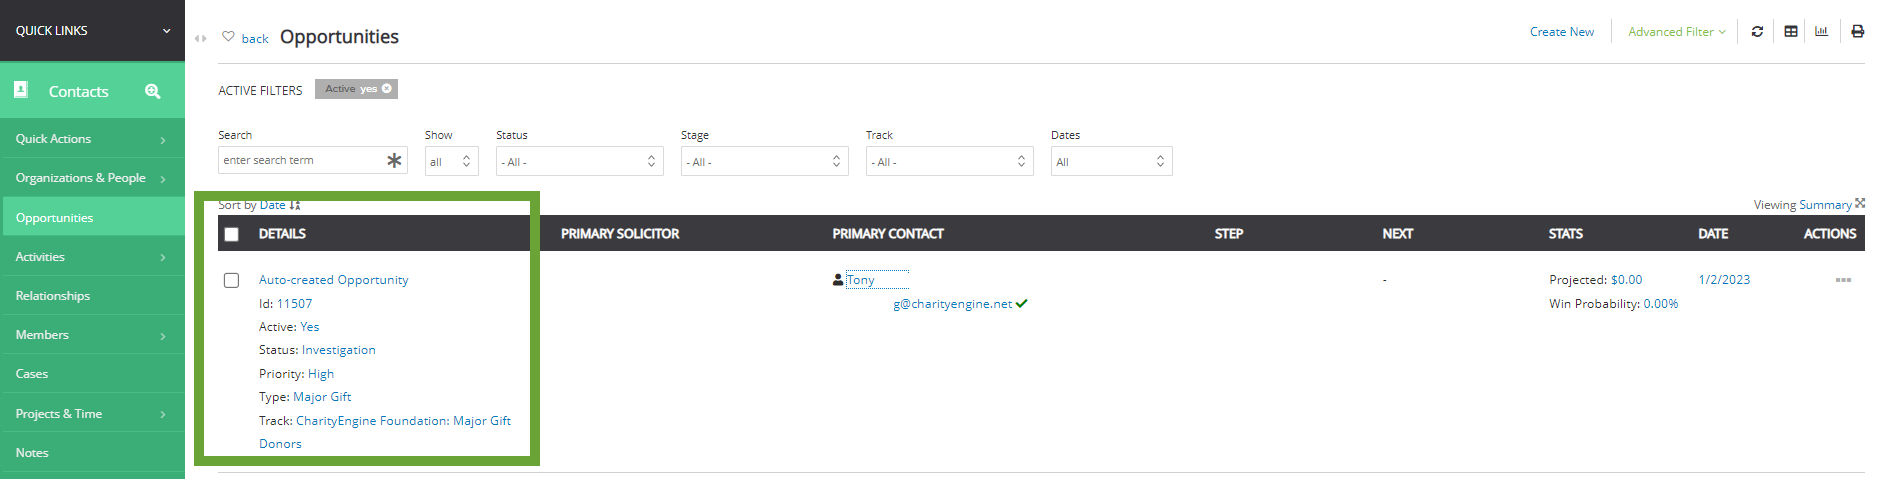The image size is (1893, 479).
Task: Select Opportunities in the sidebar
Action: (x=92, y=217)
